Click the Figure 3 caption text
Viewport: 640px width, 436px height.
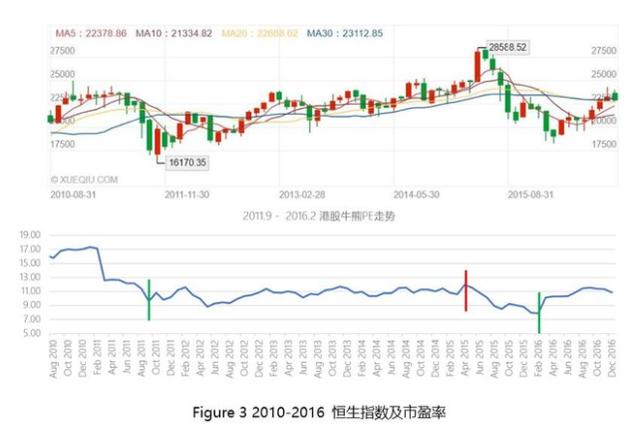[319, 413]
